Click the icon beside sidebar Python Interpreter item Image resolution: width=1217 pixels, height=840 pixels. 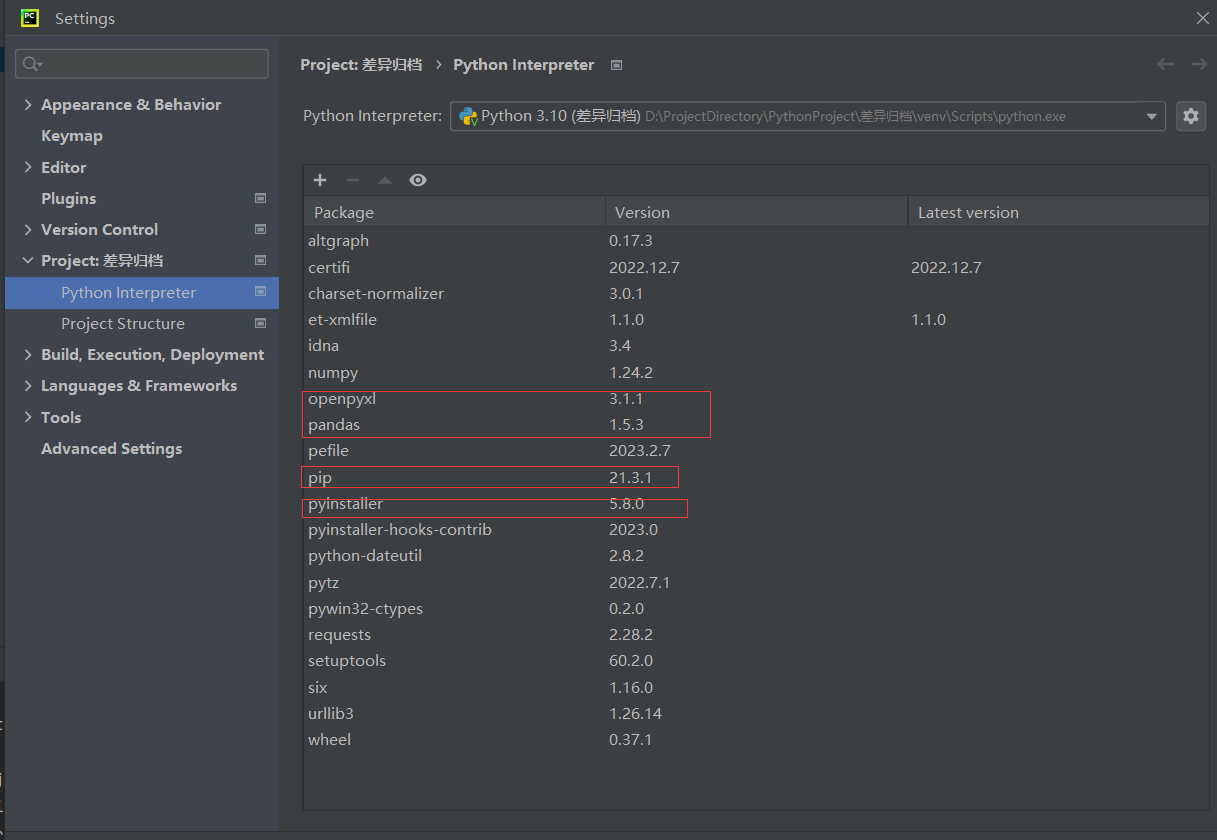[x=261, y=292]
